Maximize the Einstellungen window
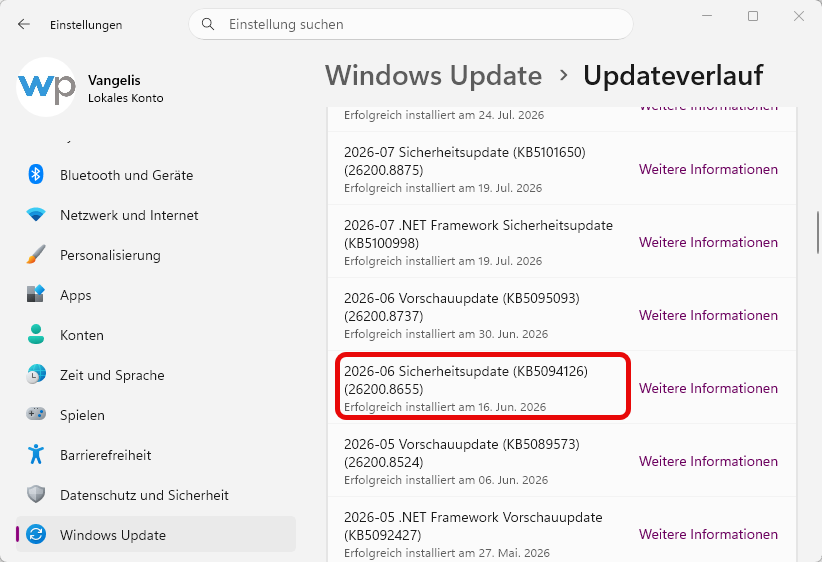Image resolution: width=822 pixels, height=562 pixels. (753, 16)
